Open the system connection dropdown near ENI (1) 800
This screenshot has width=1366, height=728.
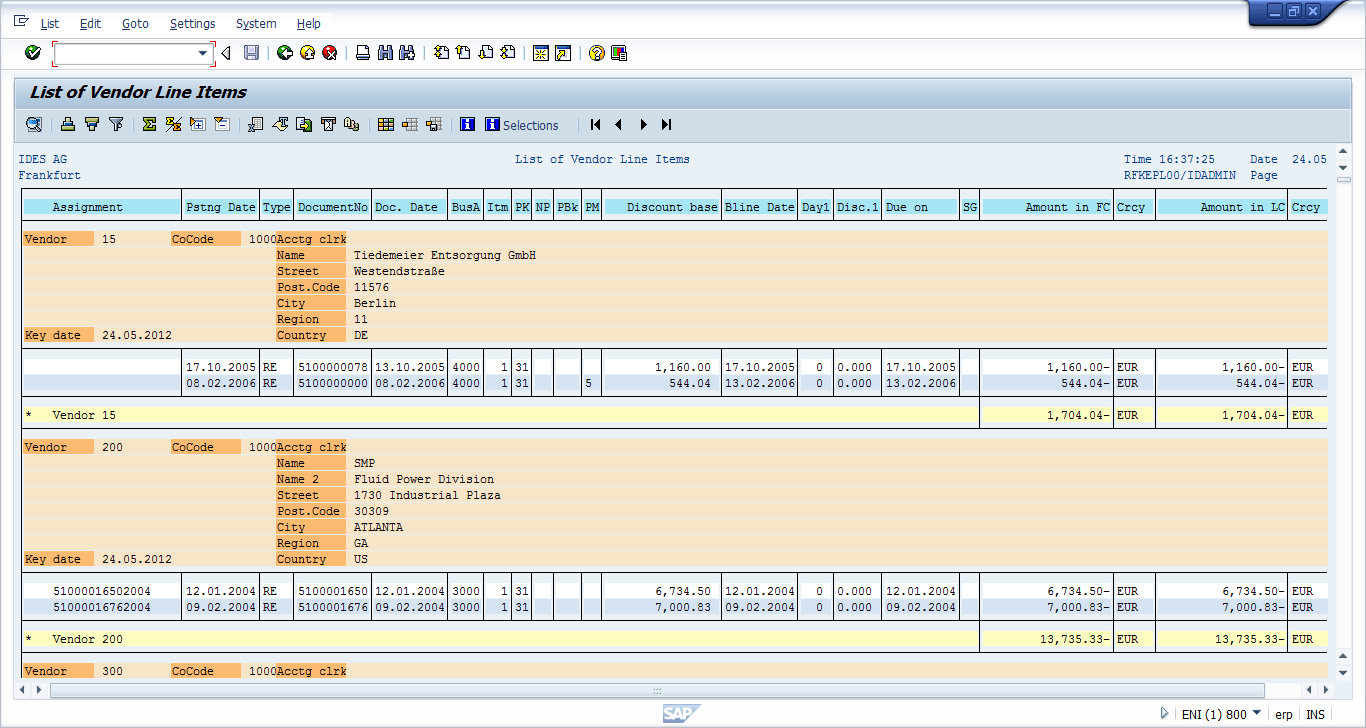[1257, 713]
